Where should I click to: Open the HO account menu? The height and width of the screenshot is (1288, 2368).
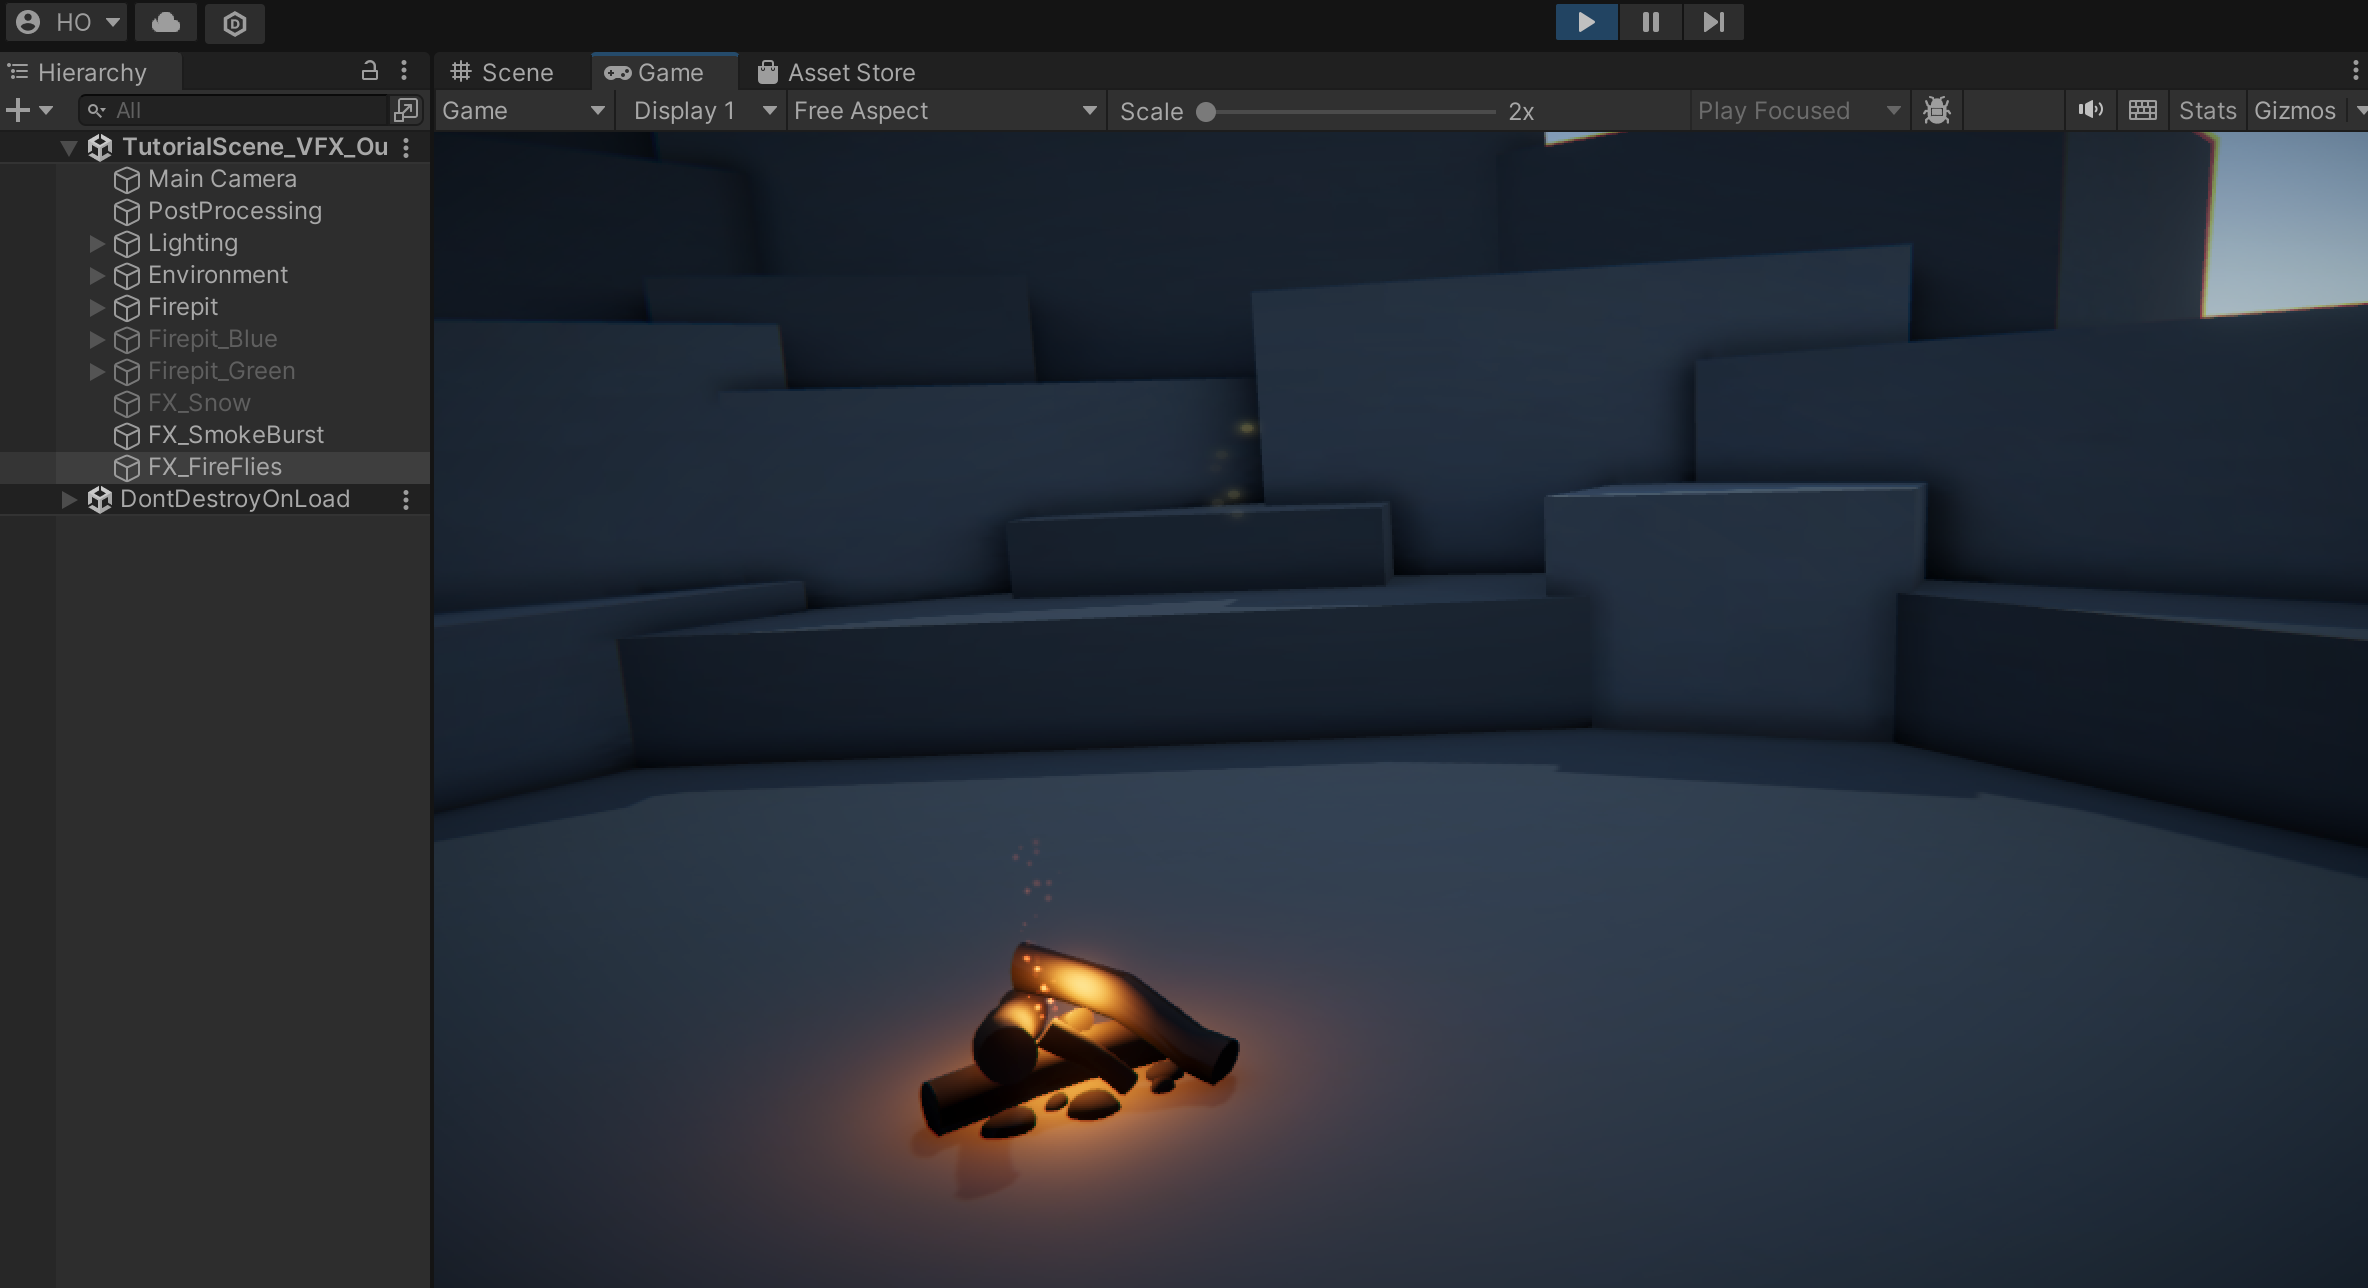coord(66,21)
